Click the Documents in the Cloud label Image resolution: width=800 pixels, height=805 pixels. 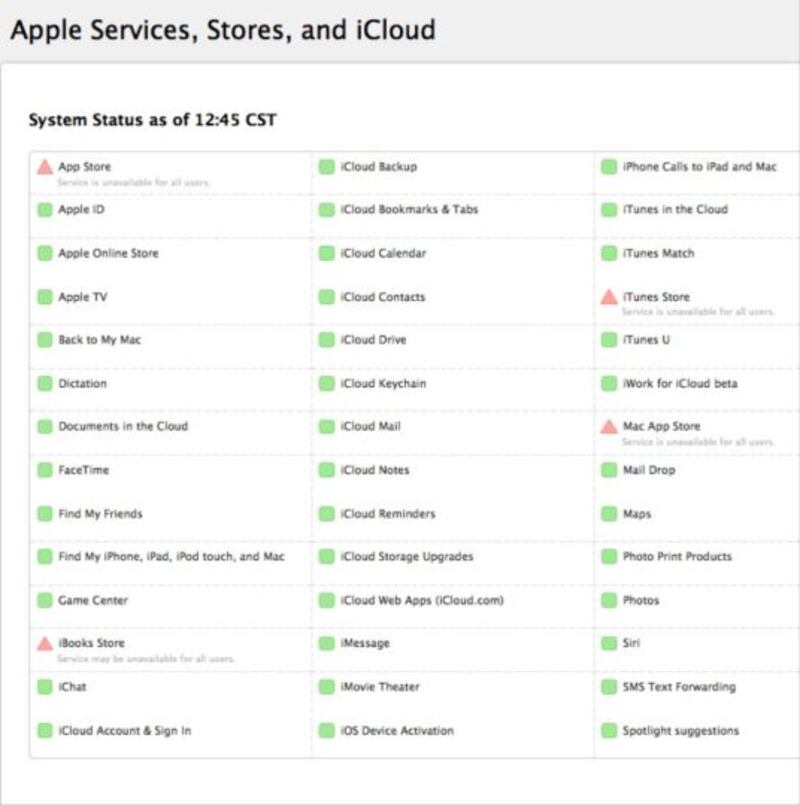(123, 426)
